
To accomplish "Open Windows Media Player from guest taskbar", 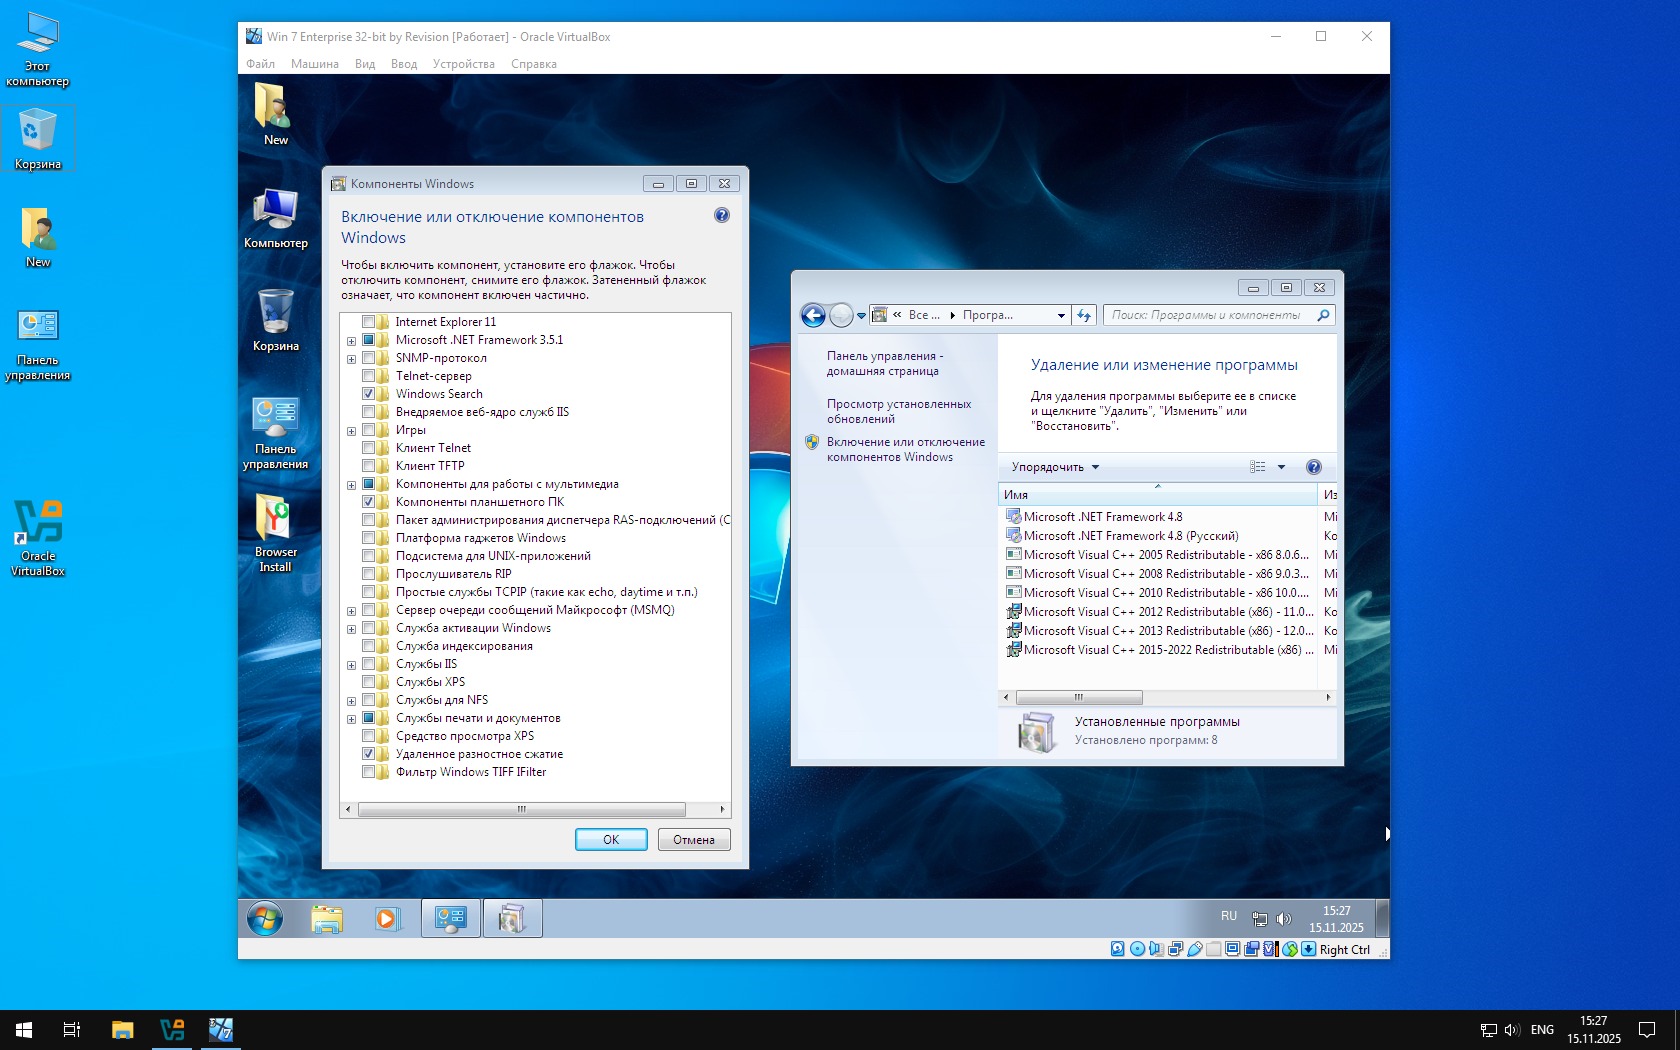I will click(386, 918).
